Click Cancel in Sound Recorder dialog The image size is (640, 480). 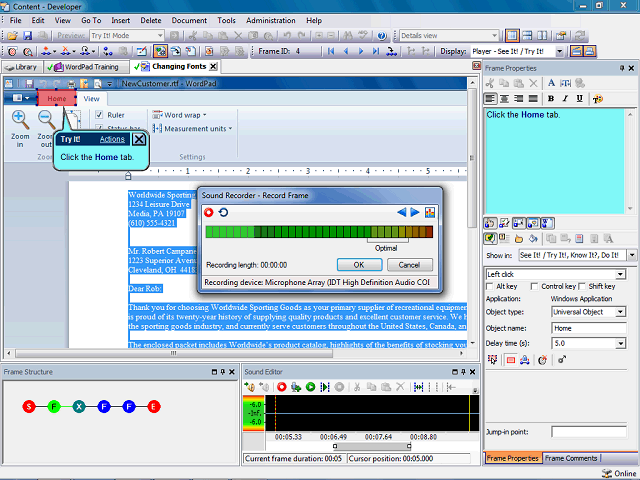409,265
